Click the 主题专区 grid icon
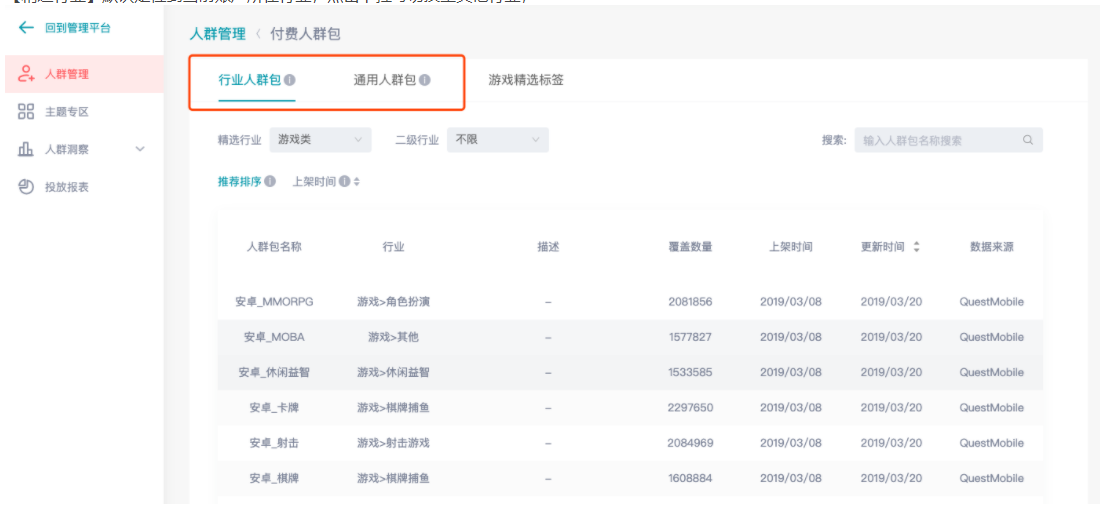The image size is (1100, 507). click(x=27, y=112)
